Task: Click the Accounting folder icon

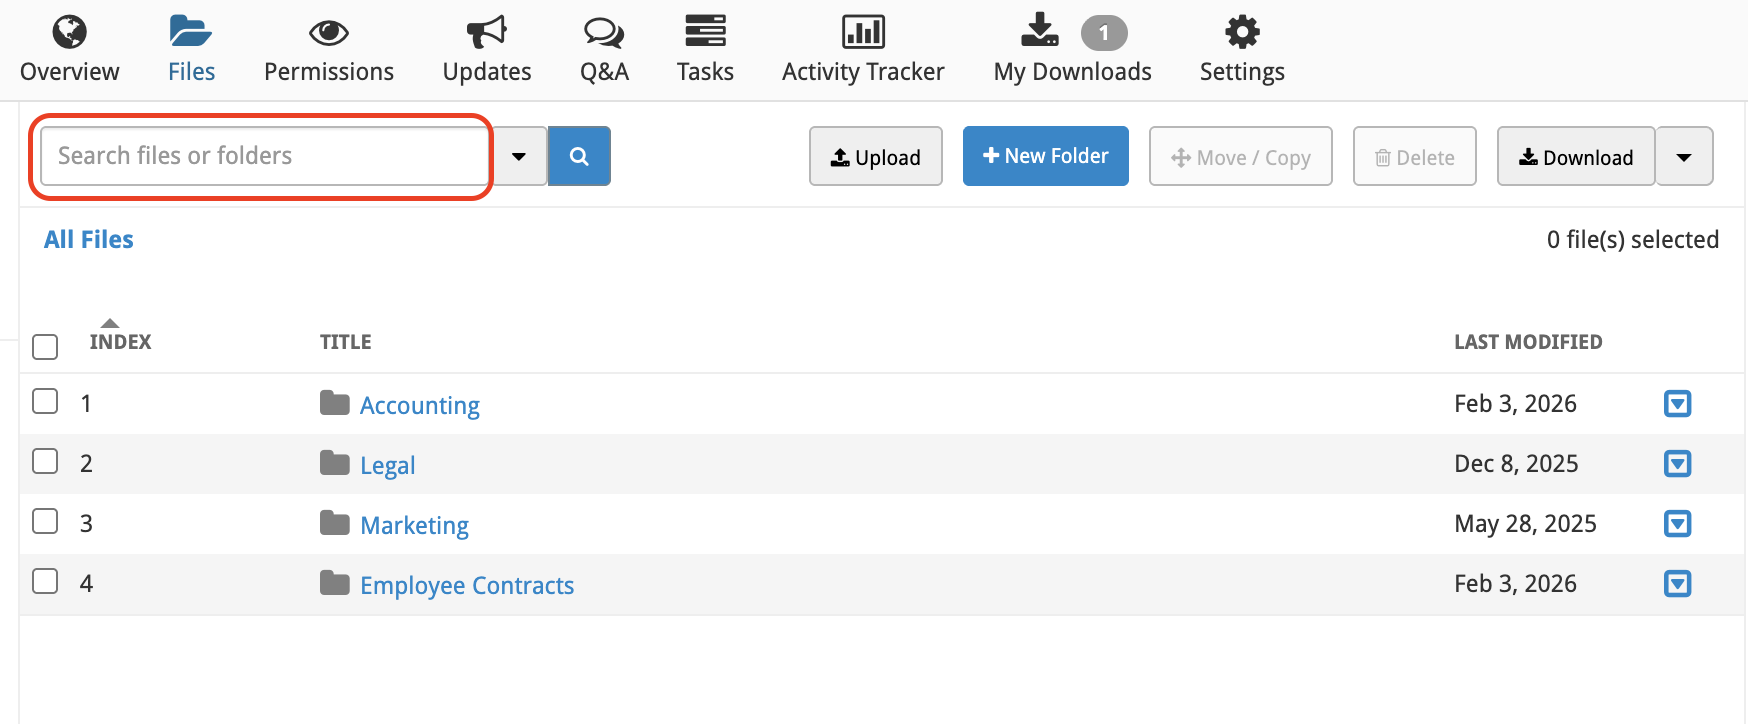Action: point(335,403)
